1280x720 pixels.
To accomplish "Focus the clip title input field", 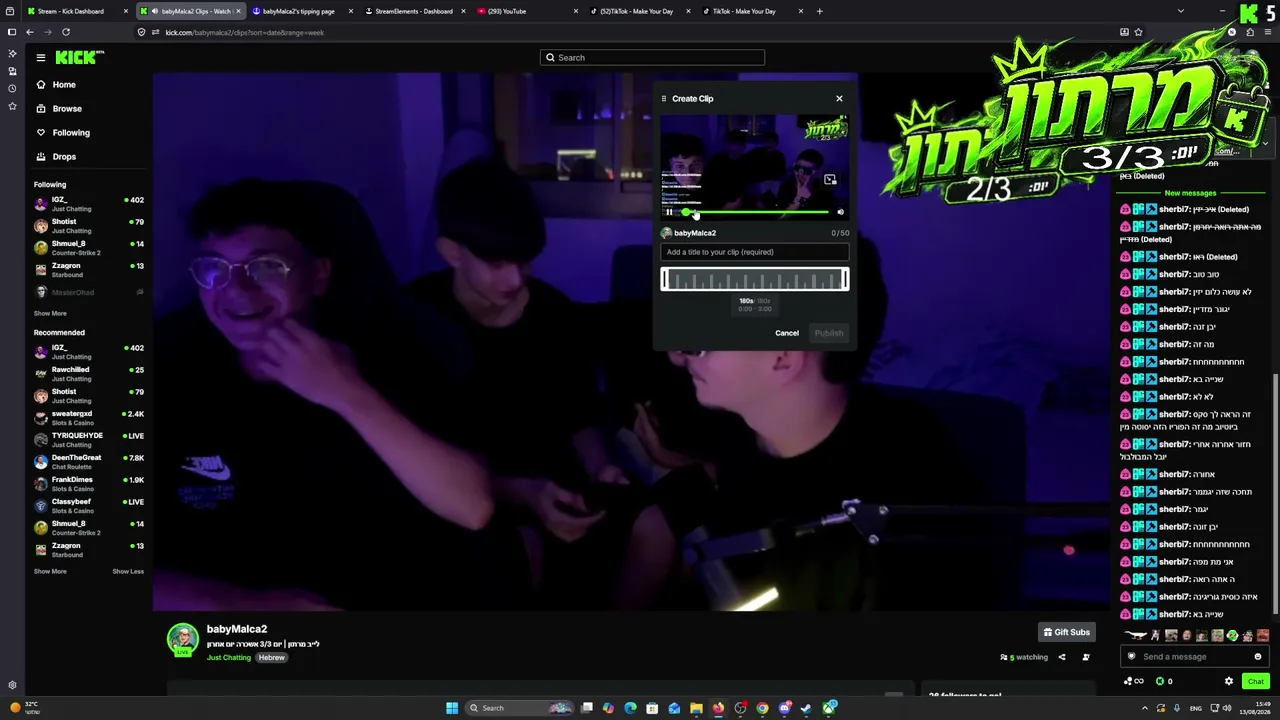I will pyautogui.click(x=755, y=252).
